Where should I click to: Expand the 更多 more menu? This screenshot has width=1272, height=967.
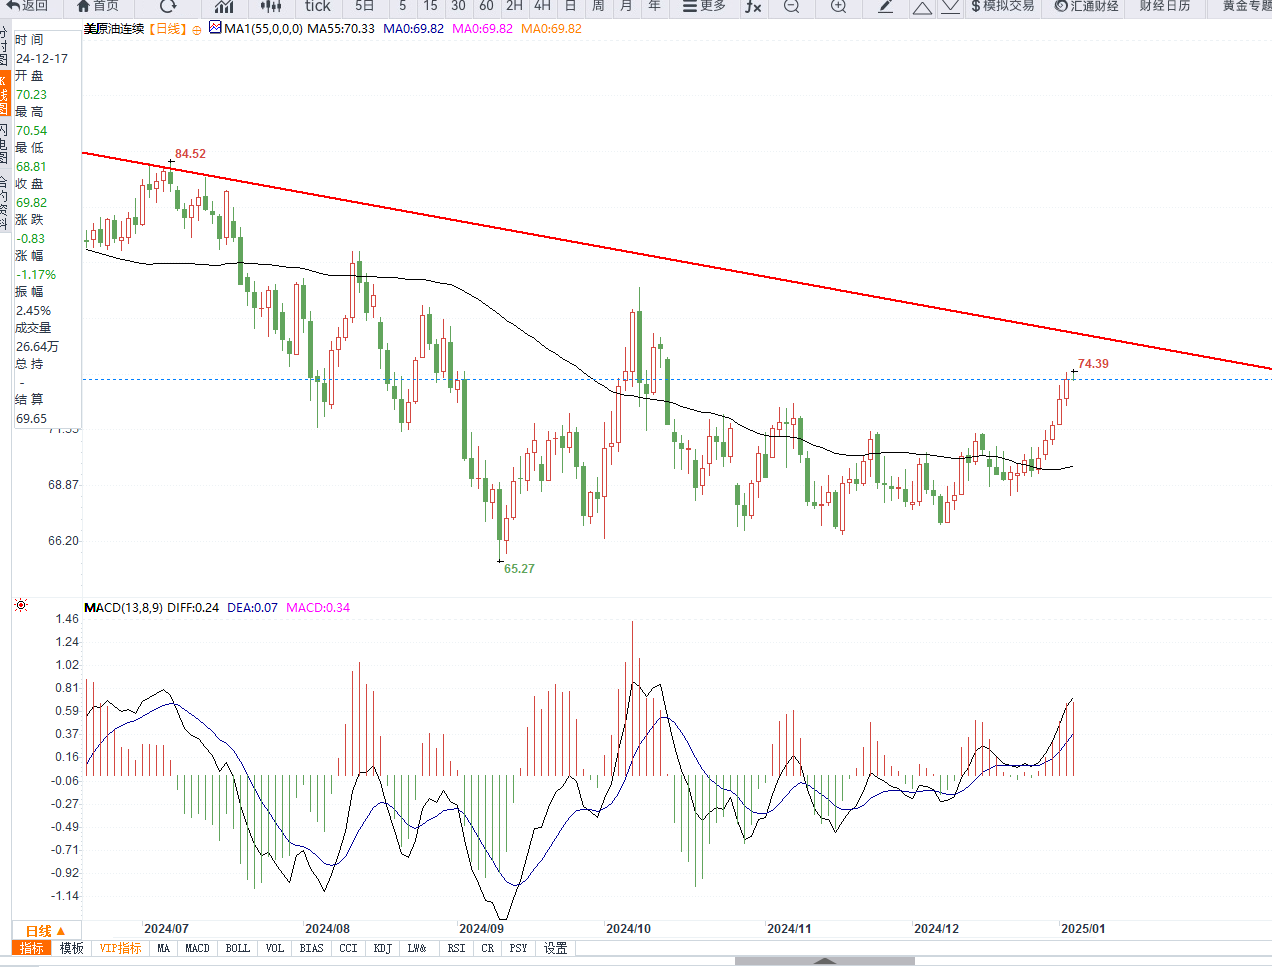pyautogui.click(x=704, y=6)
